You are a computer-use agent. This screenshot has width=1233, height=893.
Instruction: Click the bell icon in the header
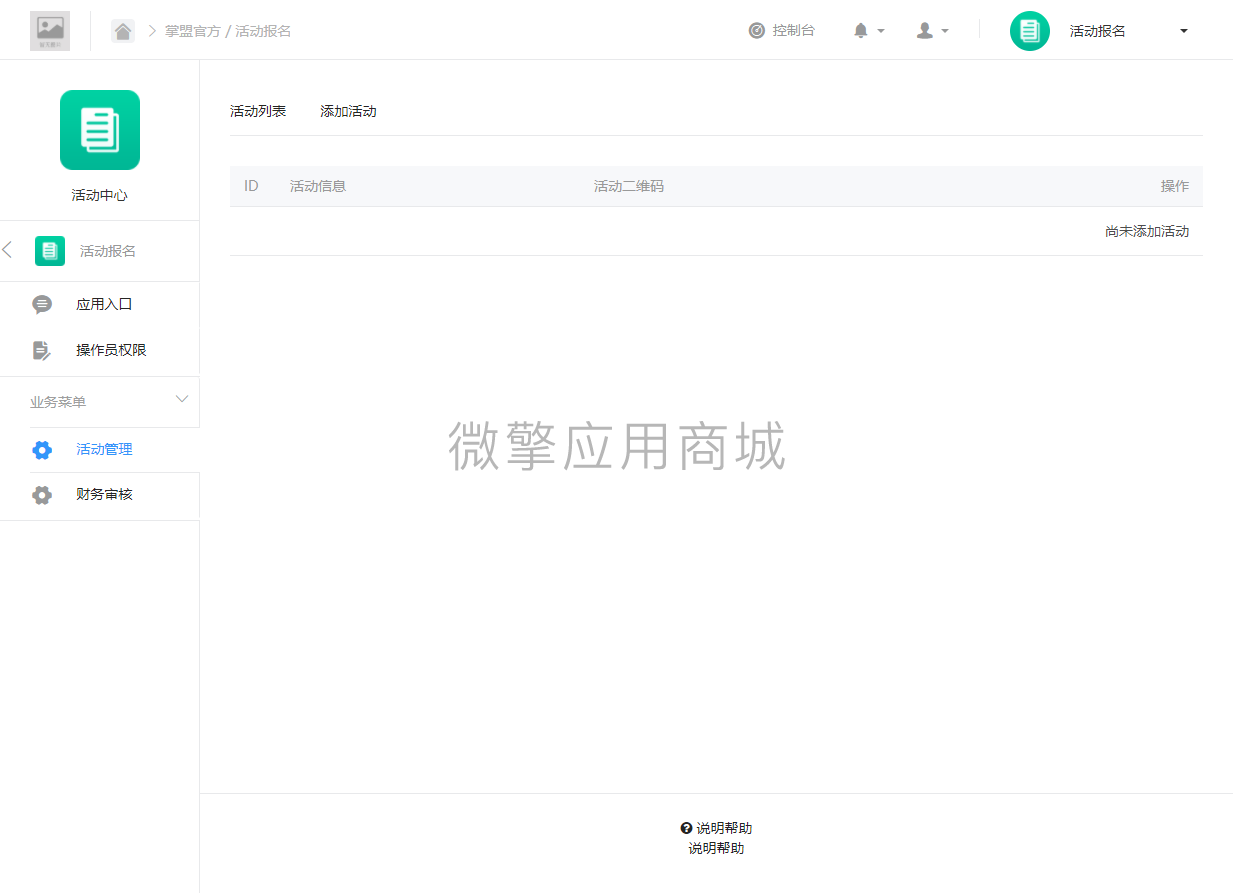(x=861, y=31)
